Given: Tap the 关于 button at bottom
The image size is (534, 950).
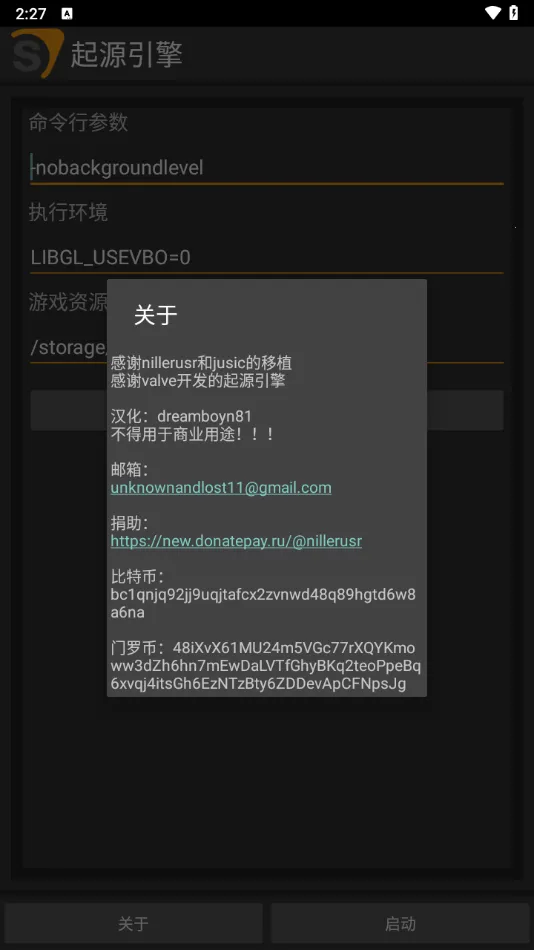Looking at the screenshot, I should coord(133,923).
